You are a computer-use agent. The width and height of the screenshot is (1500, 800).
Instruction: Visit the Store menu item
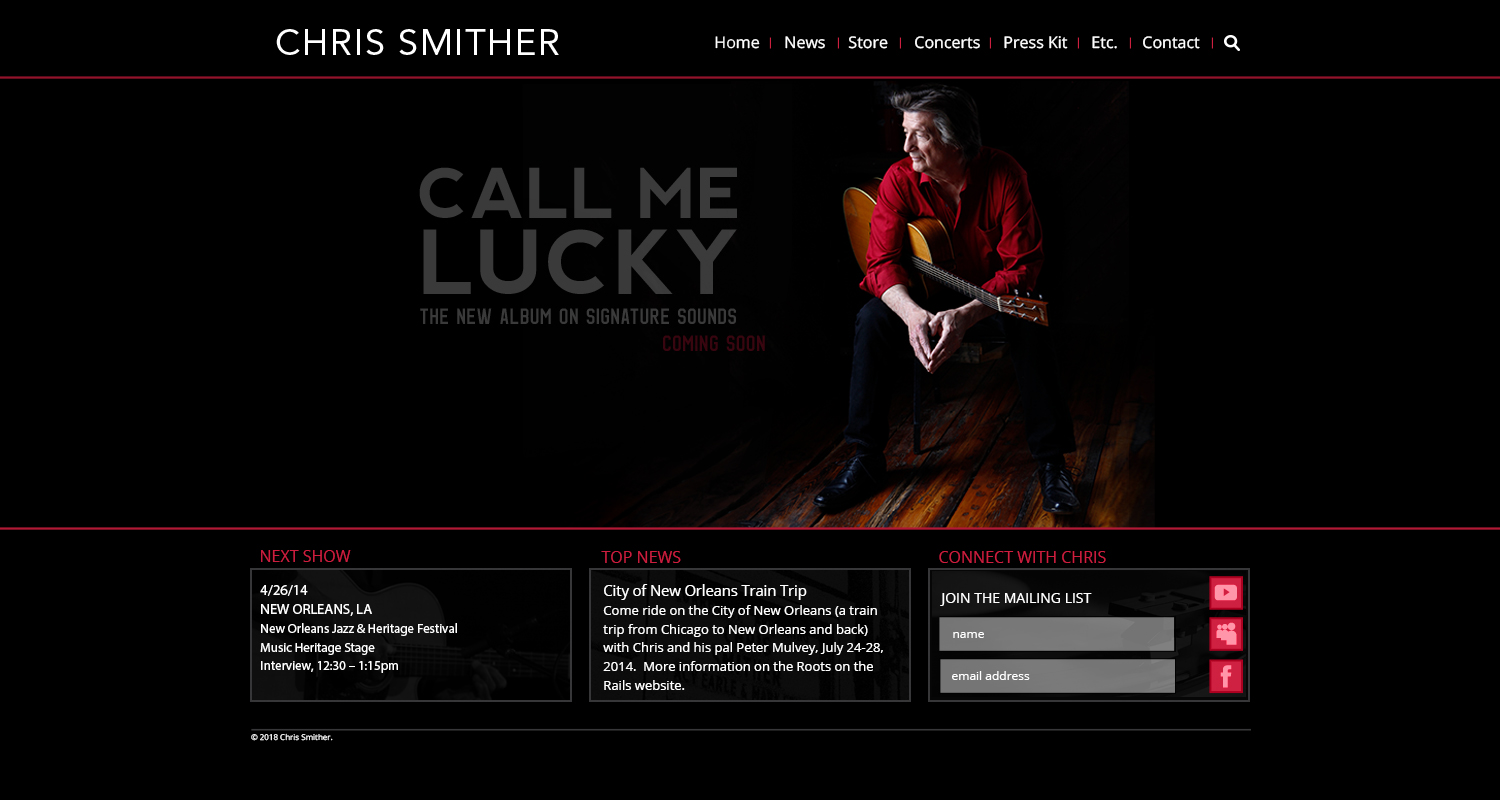pyautogui.click(x=868, y=42)
